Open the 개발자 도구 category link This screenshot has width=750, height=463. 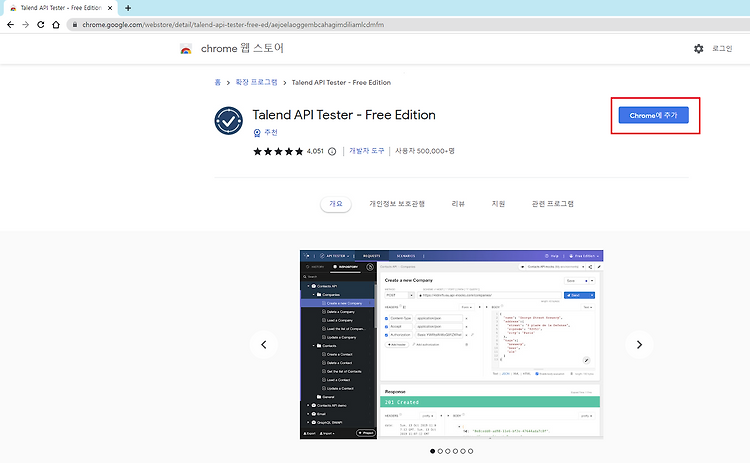[x=366, y=151]
